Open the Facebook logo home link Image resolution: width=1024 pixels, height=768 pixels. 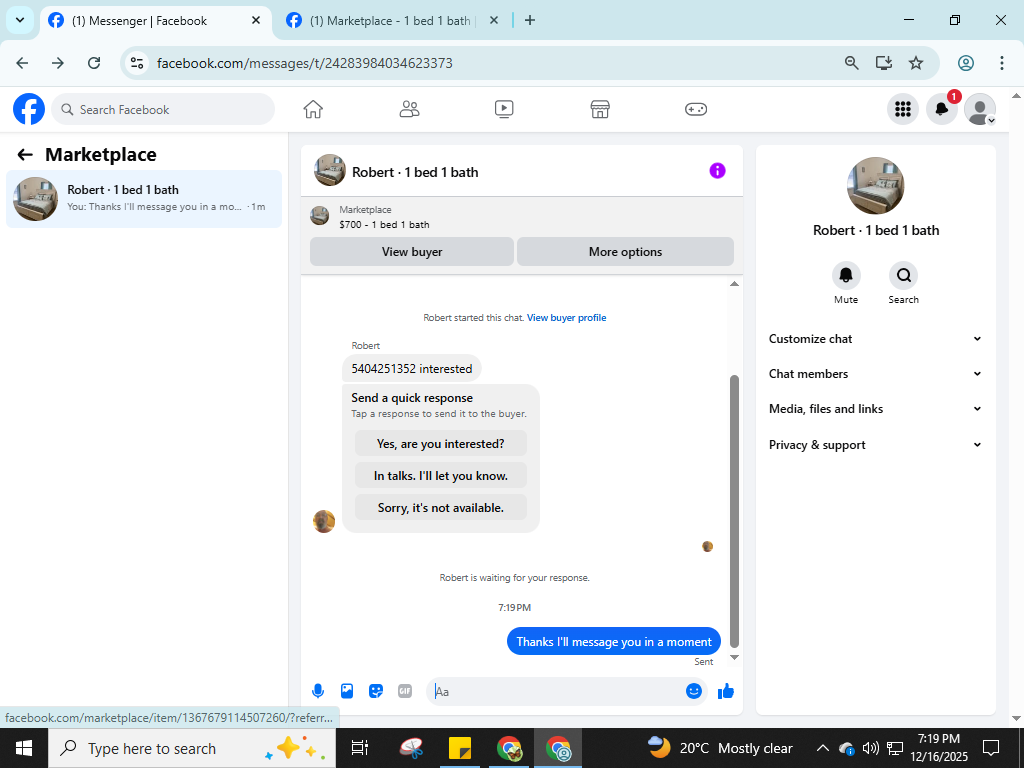(29, 109)
